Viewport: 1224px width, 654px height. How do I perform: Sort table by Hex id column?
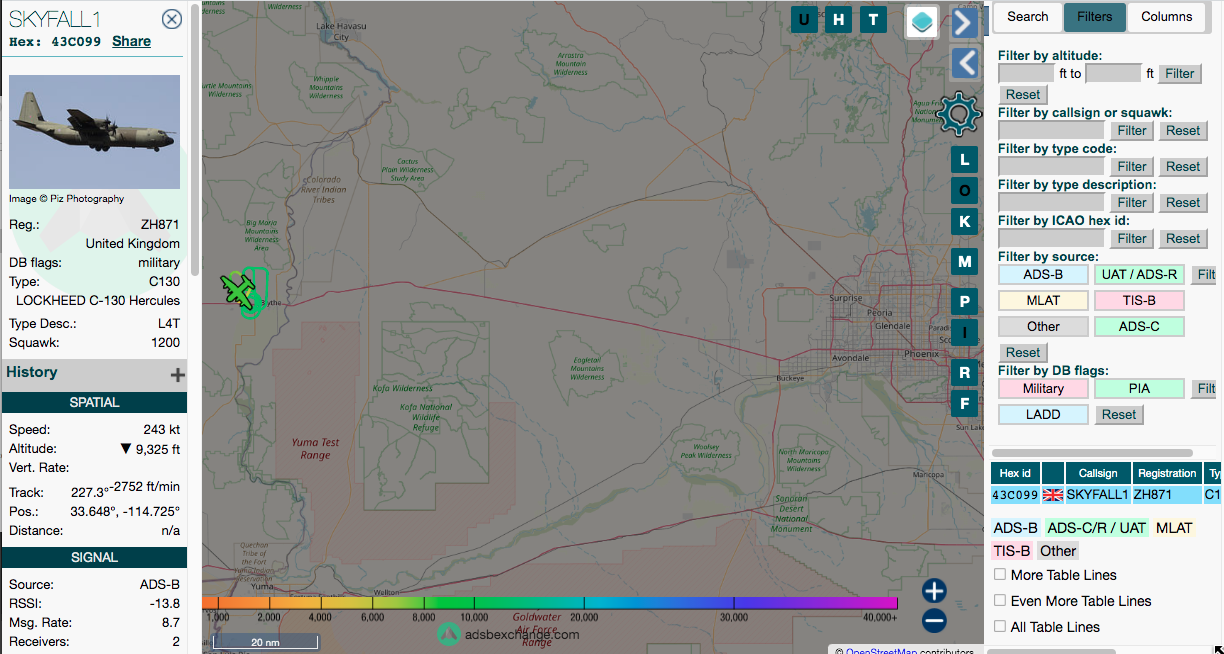[x=1015, y=473]
